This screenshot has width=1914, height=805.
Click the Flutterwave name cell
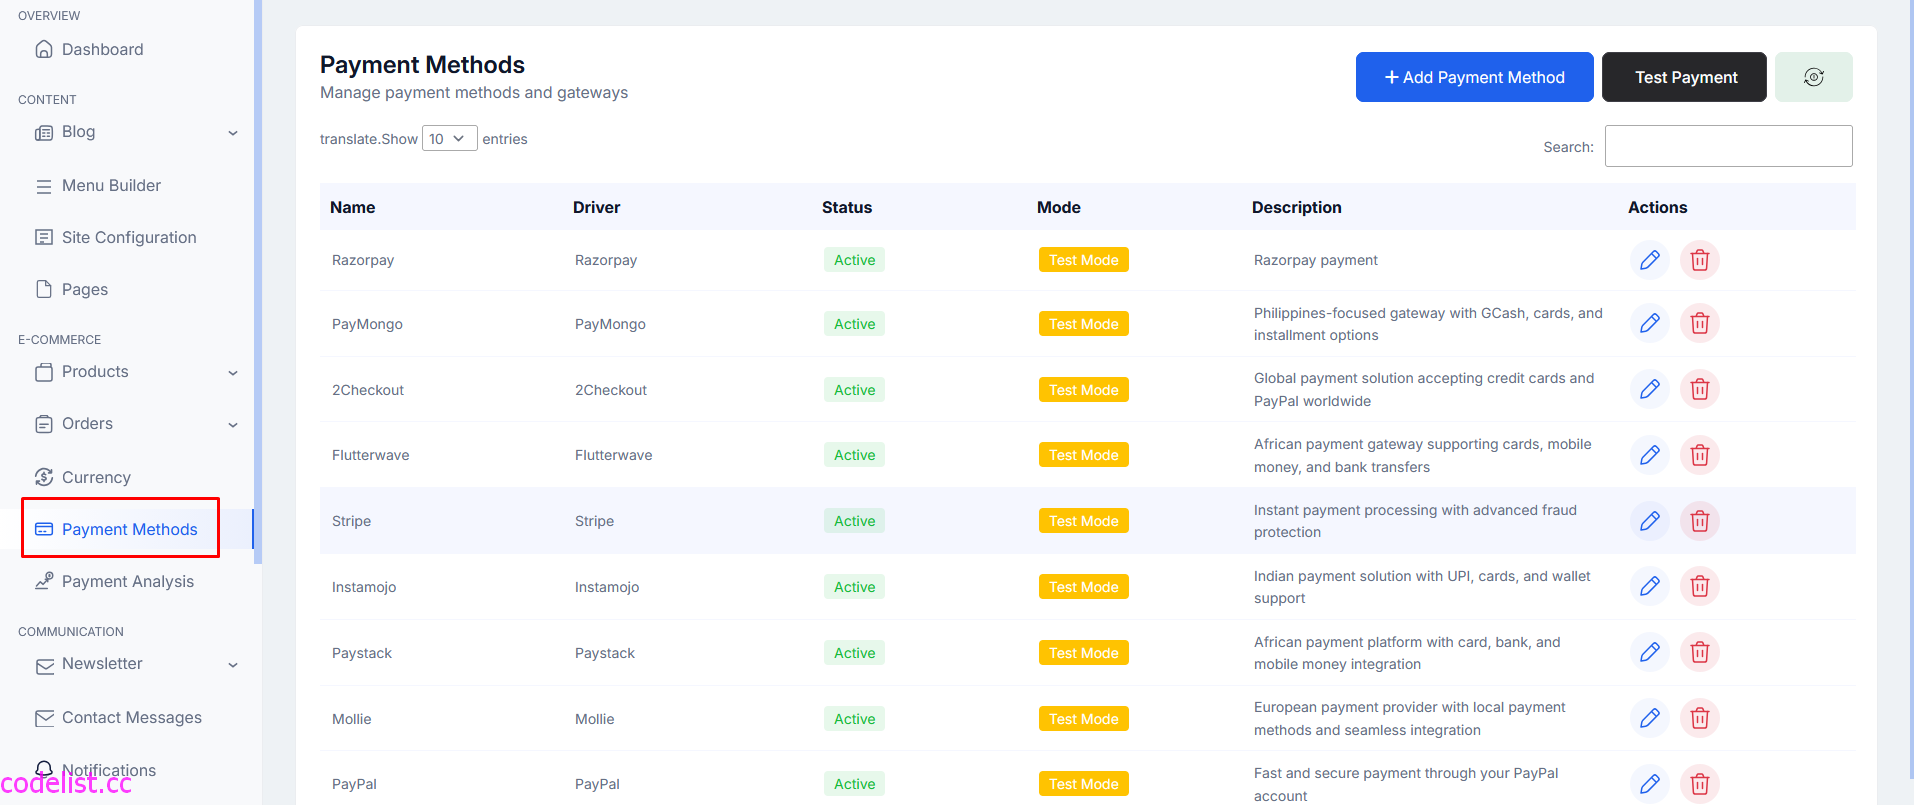(371, 455)
